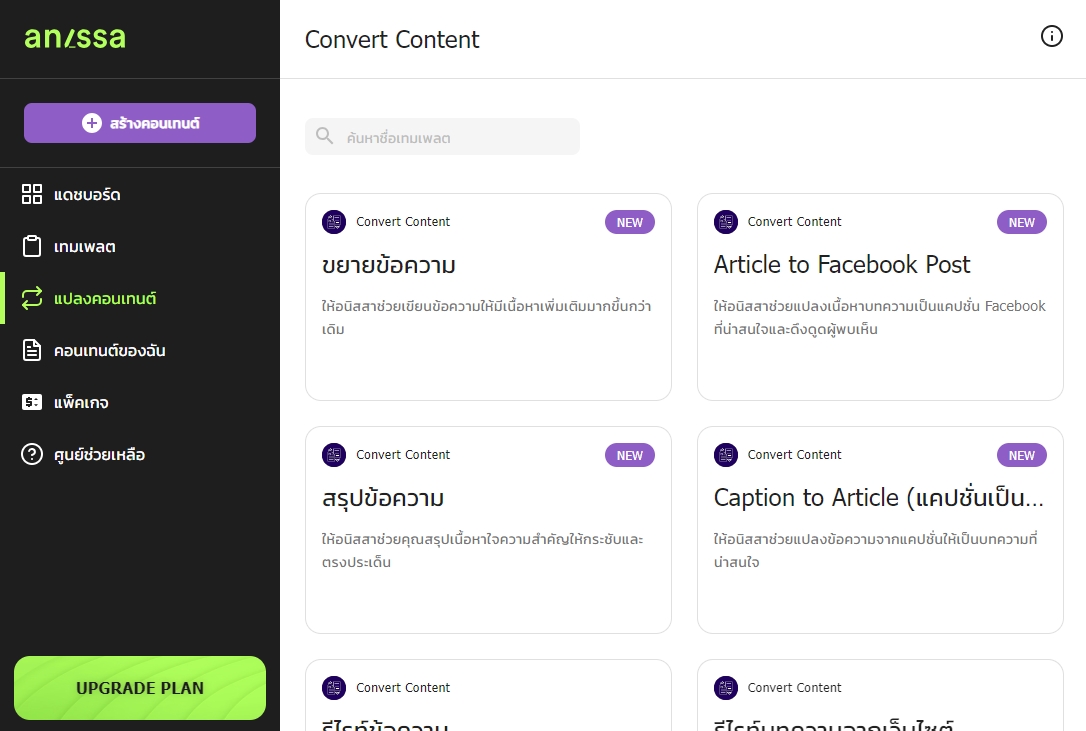Click the สร้างคอนเทนต์ button
The image size is (1086, 731).
(x=140, y=123)
